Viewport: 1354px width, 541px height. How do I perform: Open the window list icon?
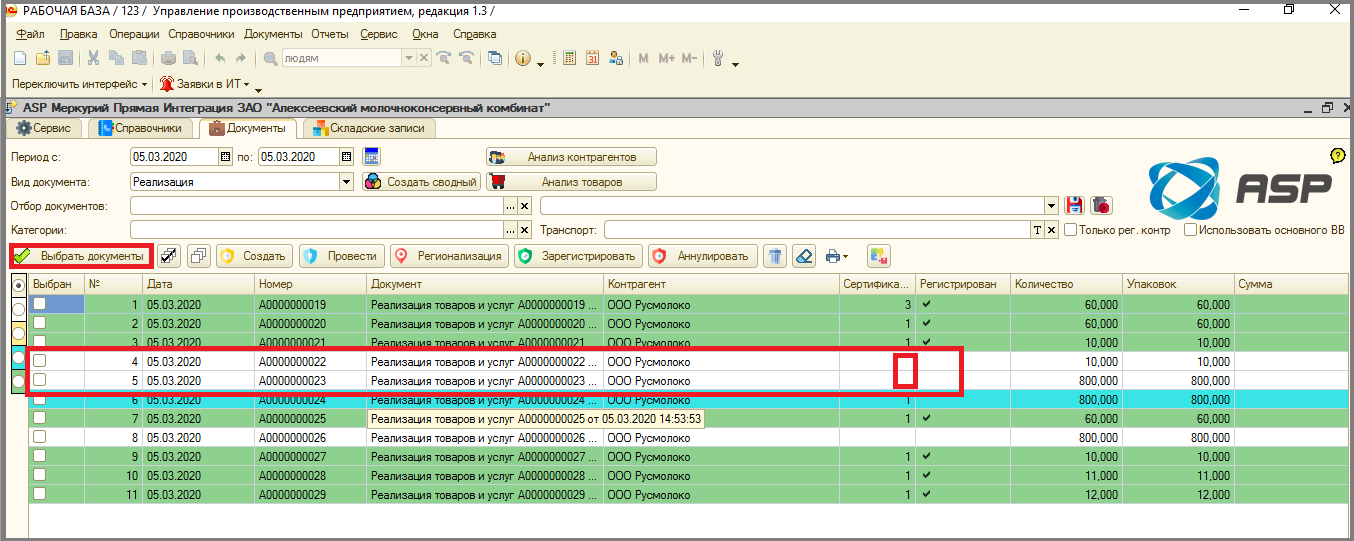point(495,59)
